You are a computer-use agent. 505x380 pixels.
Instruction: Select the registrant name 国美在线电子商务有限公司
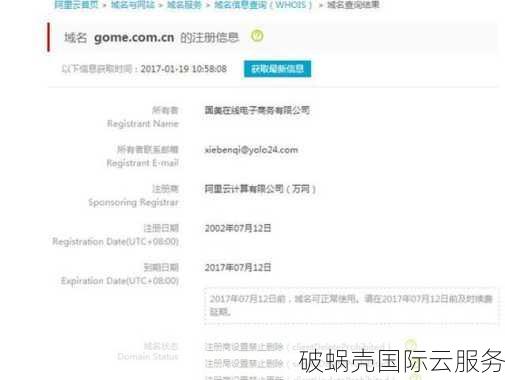(x=257, y=110)
